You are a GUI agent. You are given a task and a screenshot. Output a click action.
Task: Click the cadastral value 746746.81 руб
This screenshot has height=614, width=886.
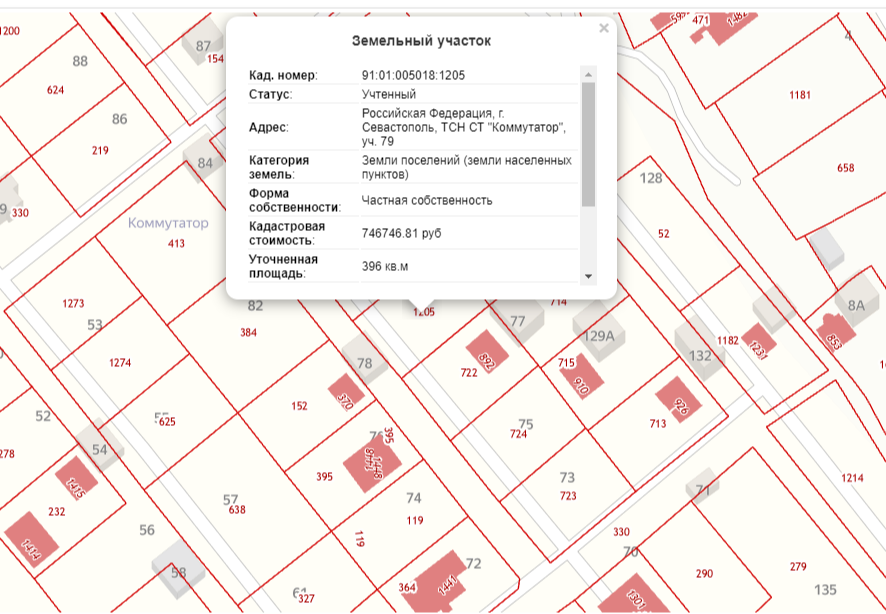point(401,233)
